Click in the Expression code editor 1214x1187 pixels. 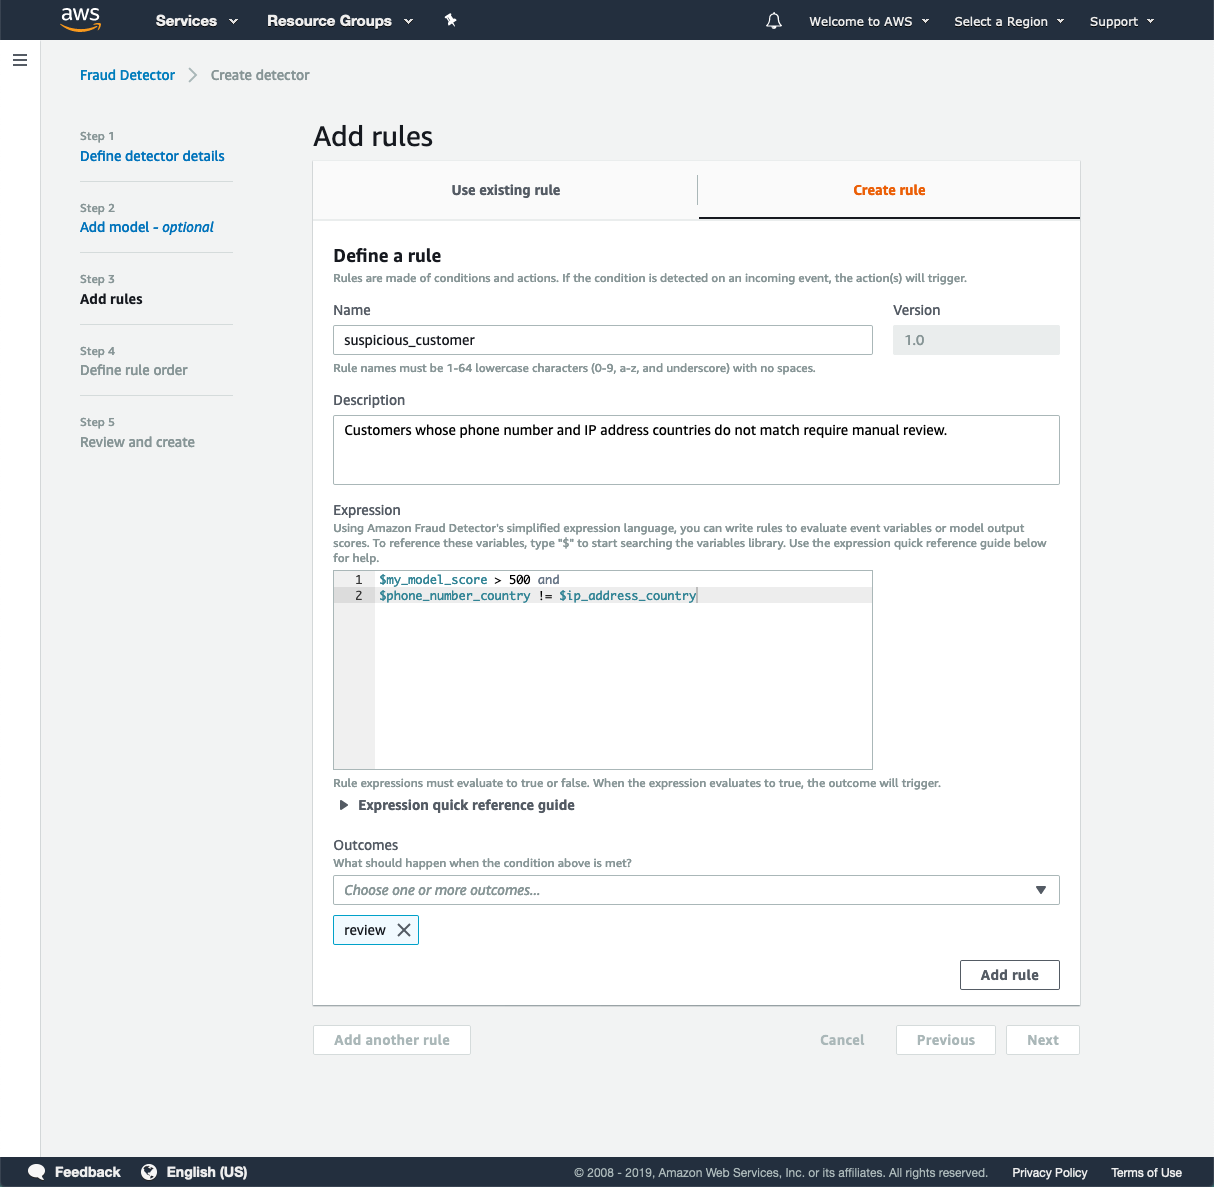click(603, 670)
